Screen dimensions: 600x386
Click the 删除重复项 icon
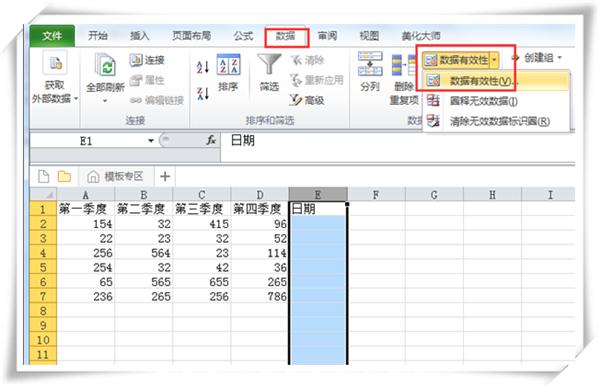[x=404, y=65]
